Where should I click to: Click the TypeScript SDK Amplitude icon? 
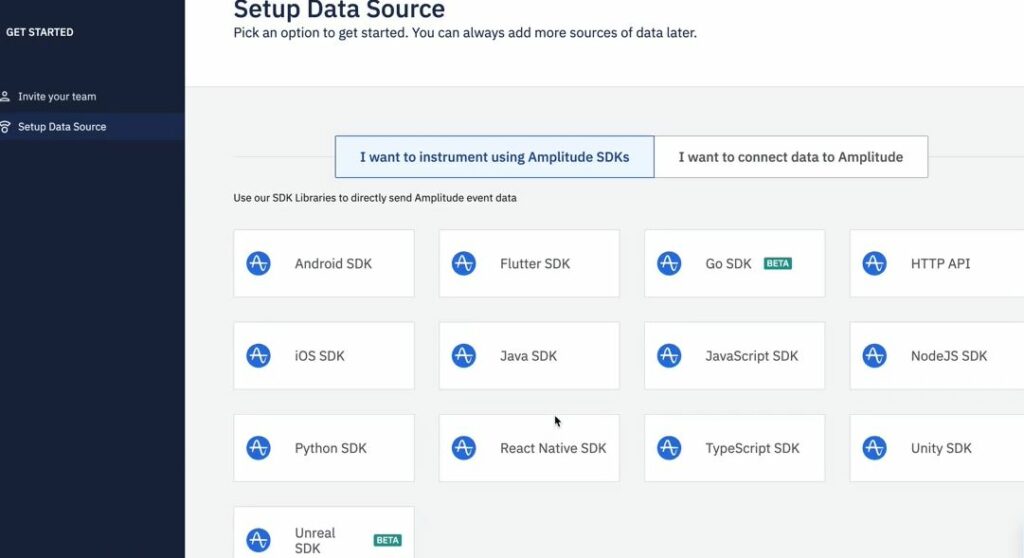[x=669, y=448]
